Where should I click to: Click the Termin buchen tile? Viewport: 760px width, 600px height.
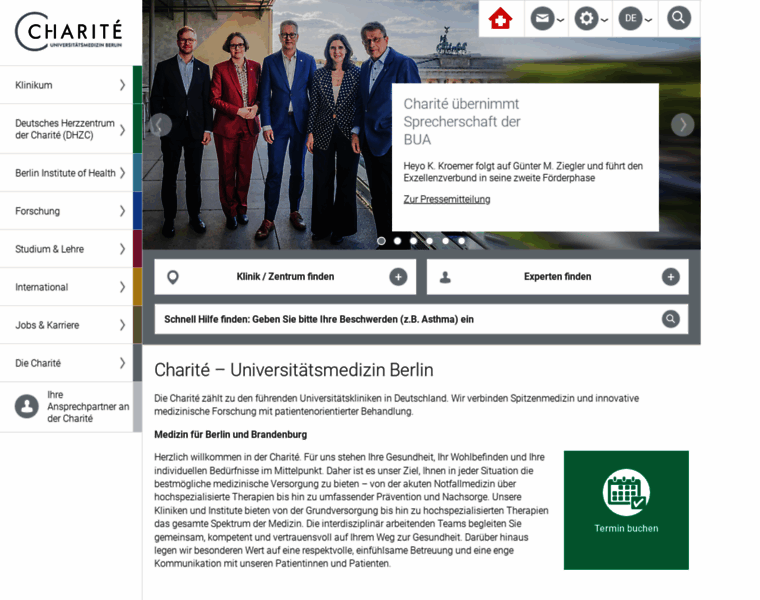tap(626, 510)
